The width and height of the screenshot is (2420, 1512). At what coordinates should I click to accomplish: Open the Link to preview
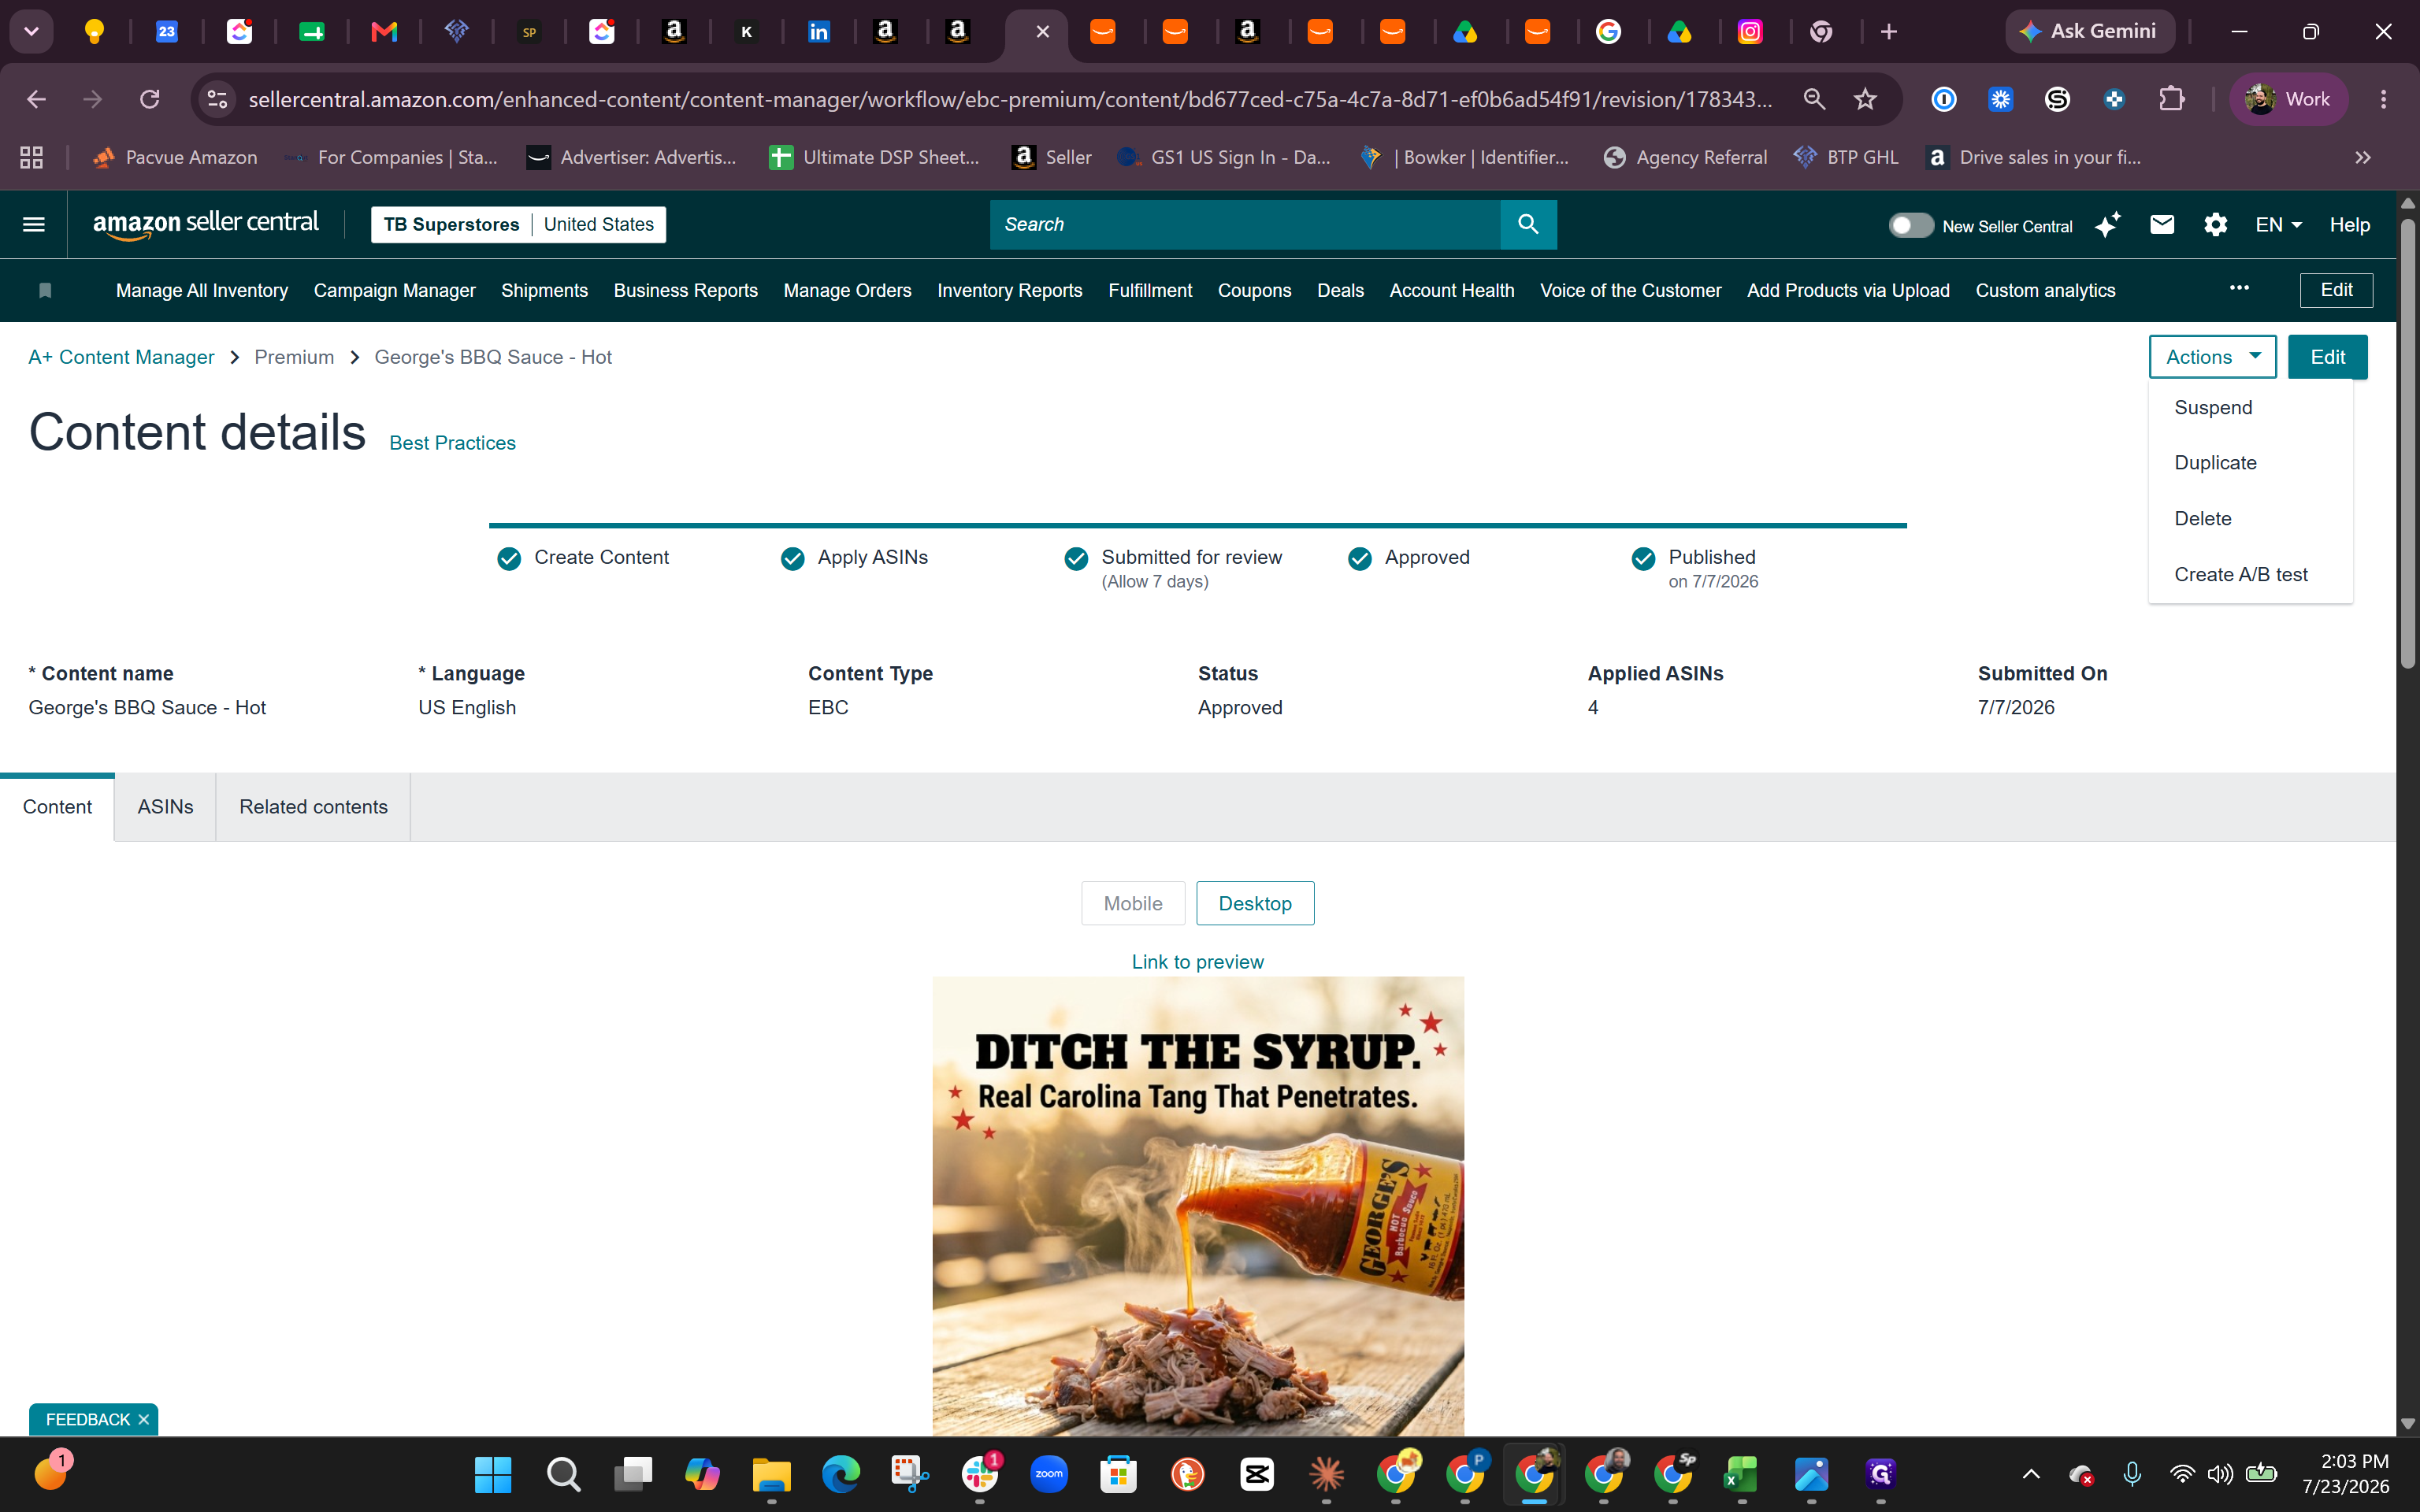[x=1197, y=962]
